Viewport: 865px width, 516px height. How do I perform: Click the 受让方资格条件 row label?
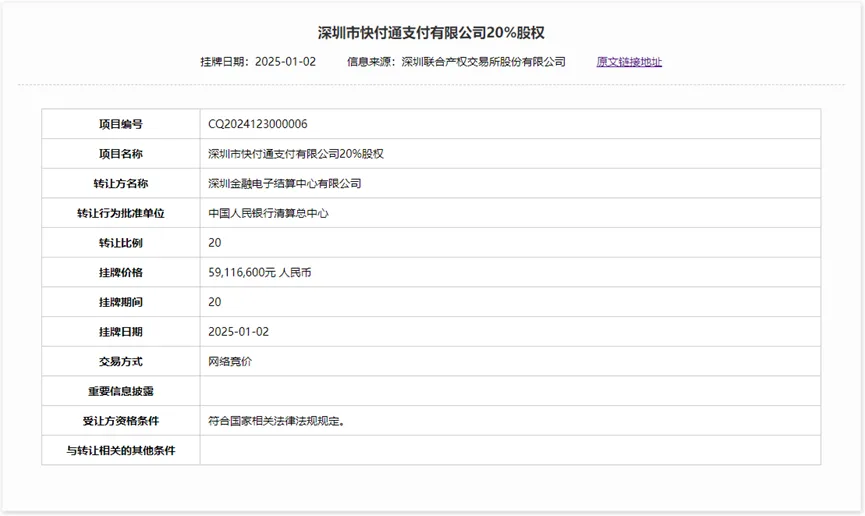point(121,421)
